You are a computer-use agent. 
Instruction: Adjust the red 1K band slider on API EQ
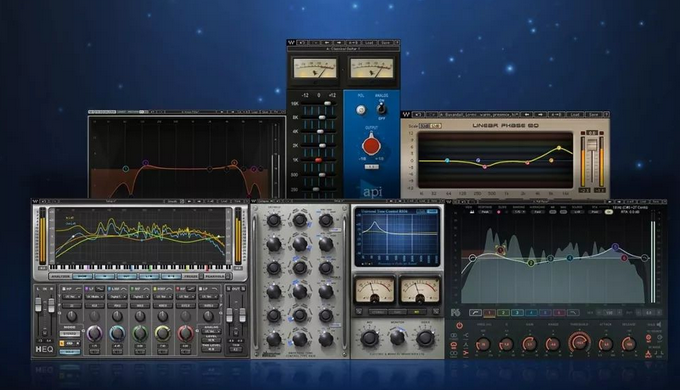(319, 160)
